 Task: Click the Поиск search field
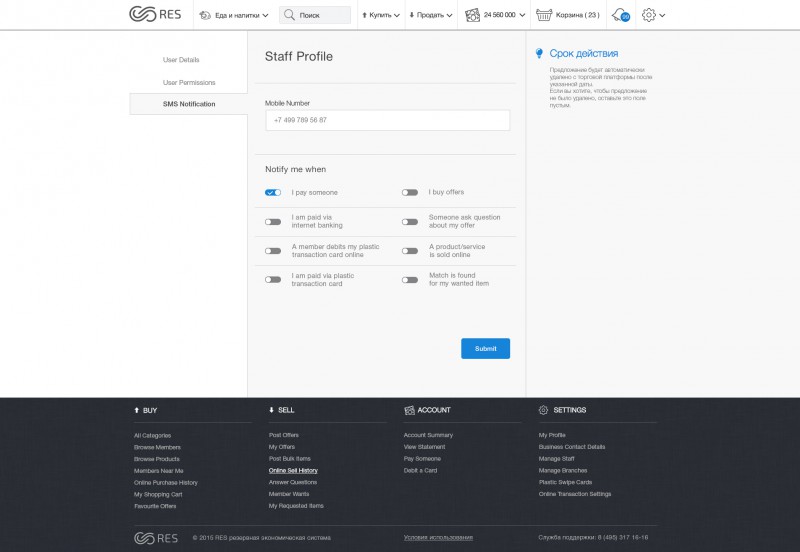click(x=315, y=15)
